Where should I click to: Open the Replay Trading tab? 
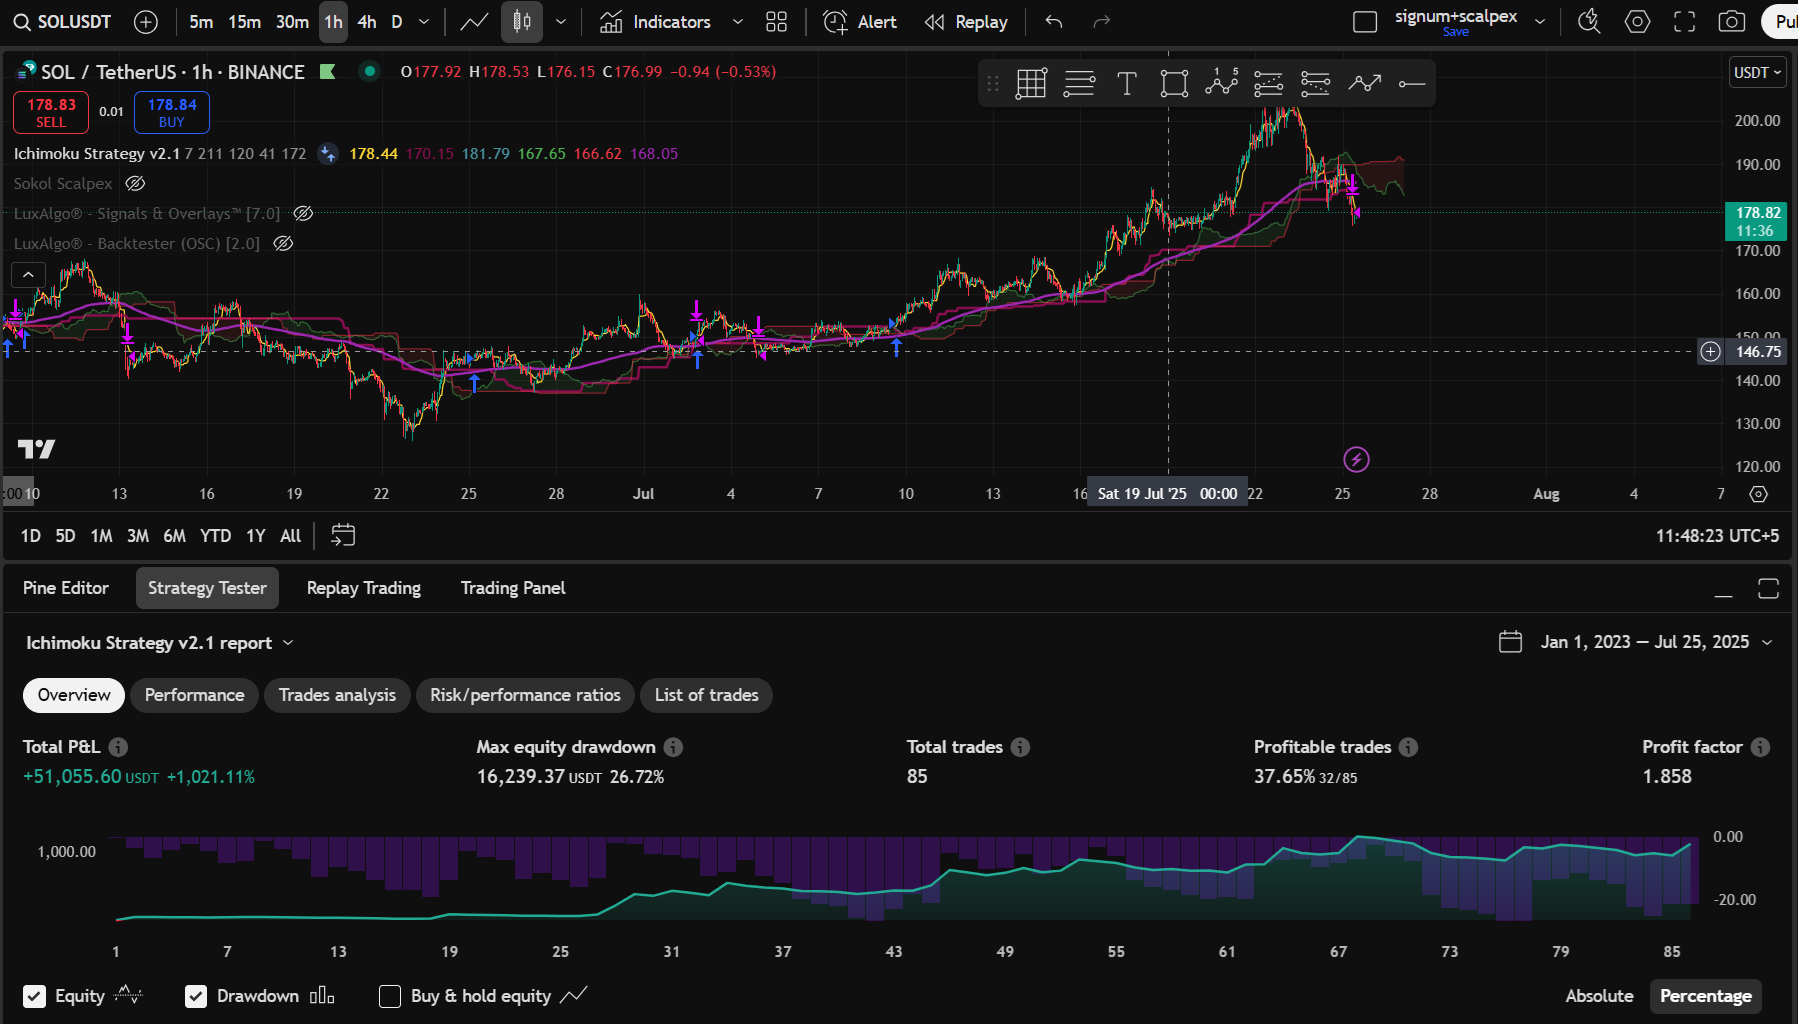click(364, 588)
